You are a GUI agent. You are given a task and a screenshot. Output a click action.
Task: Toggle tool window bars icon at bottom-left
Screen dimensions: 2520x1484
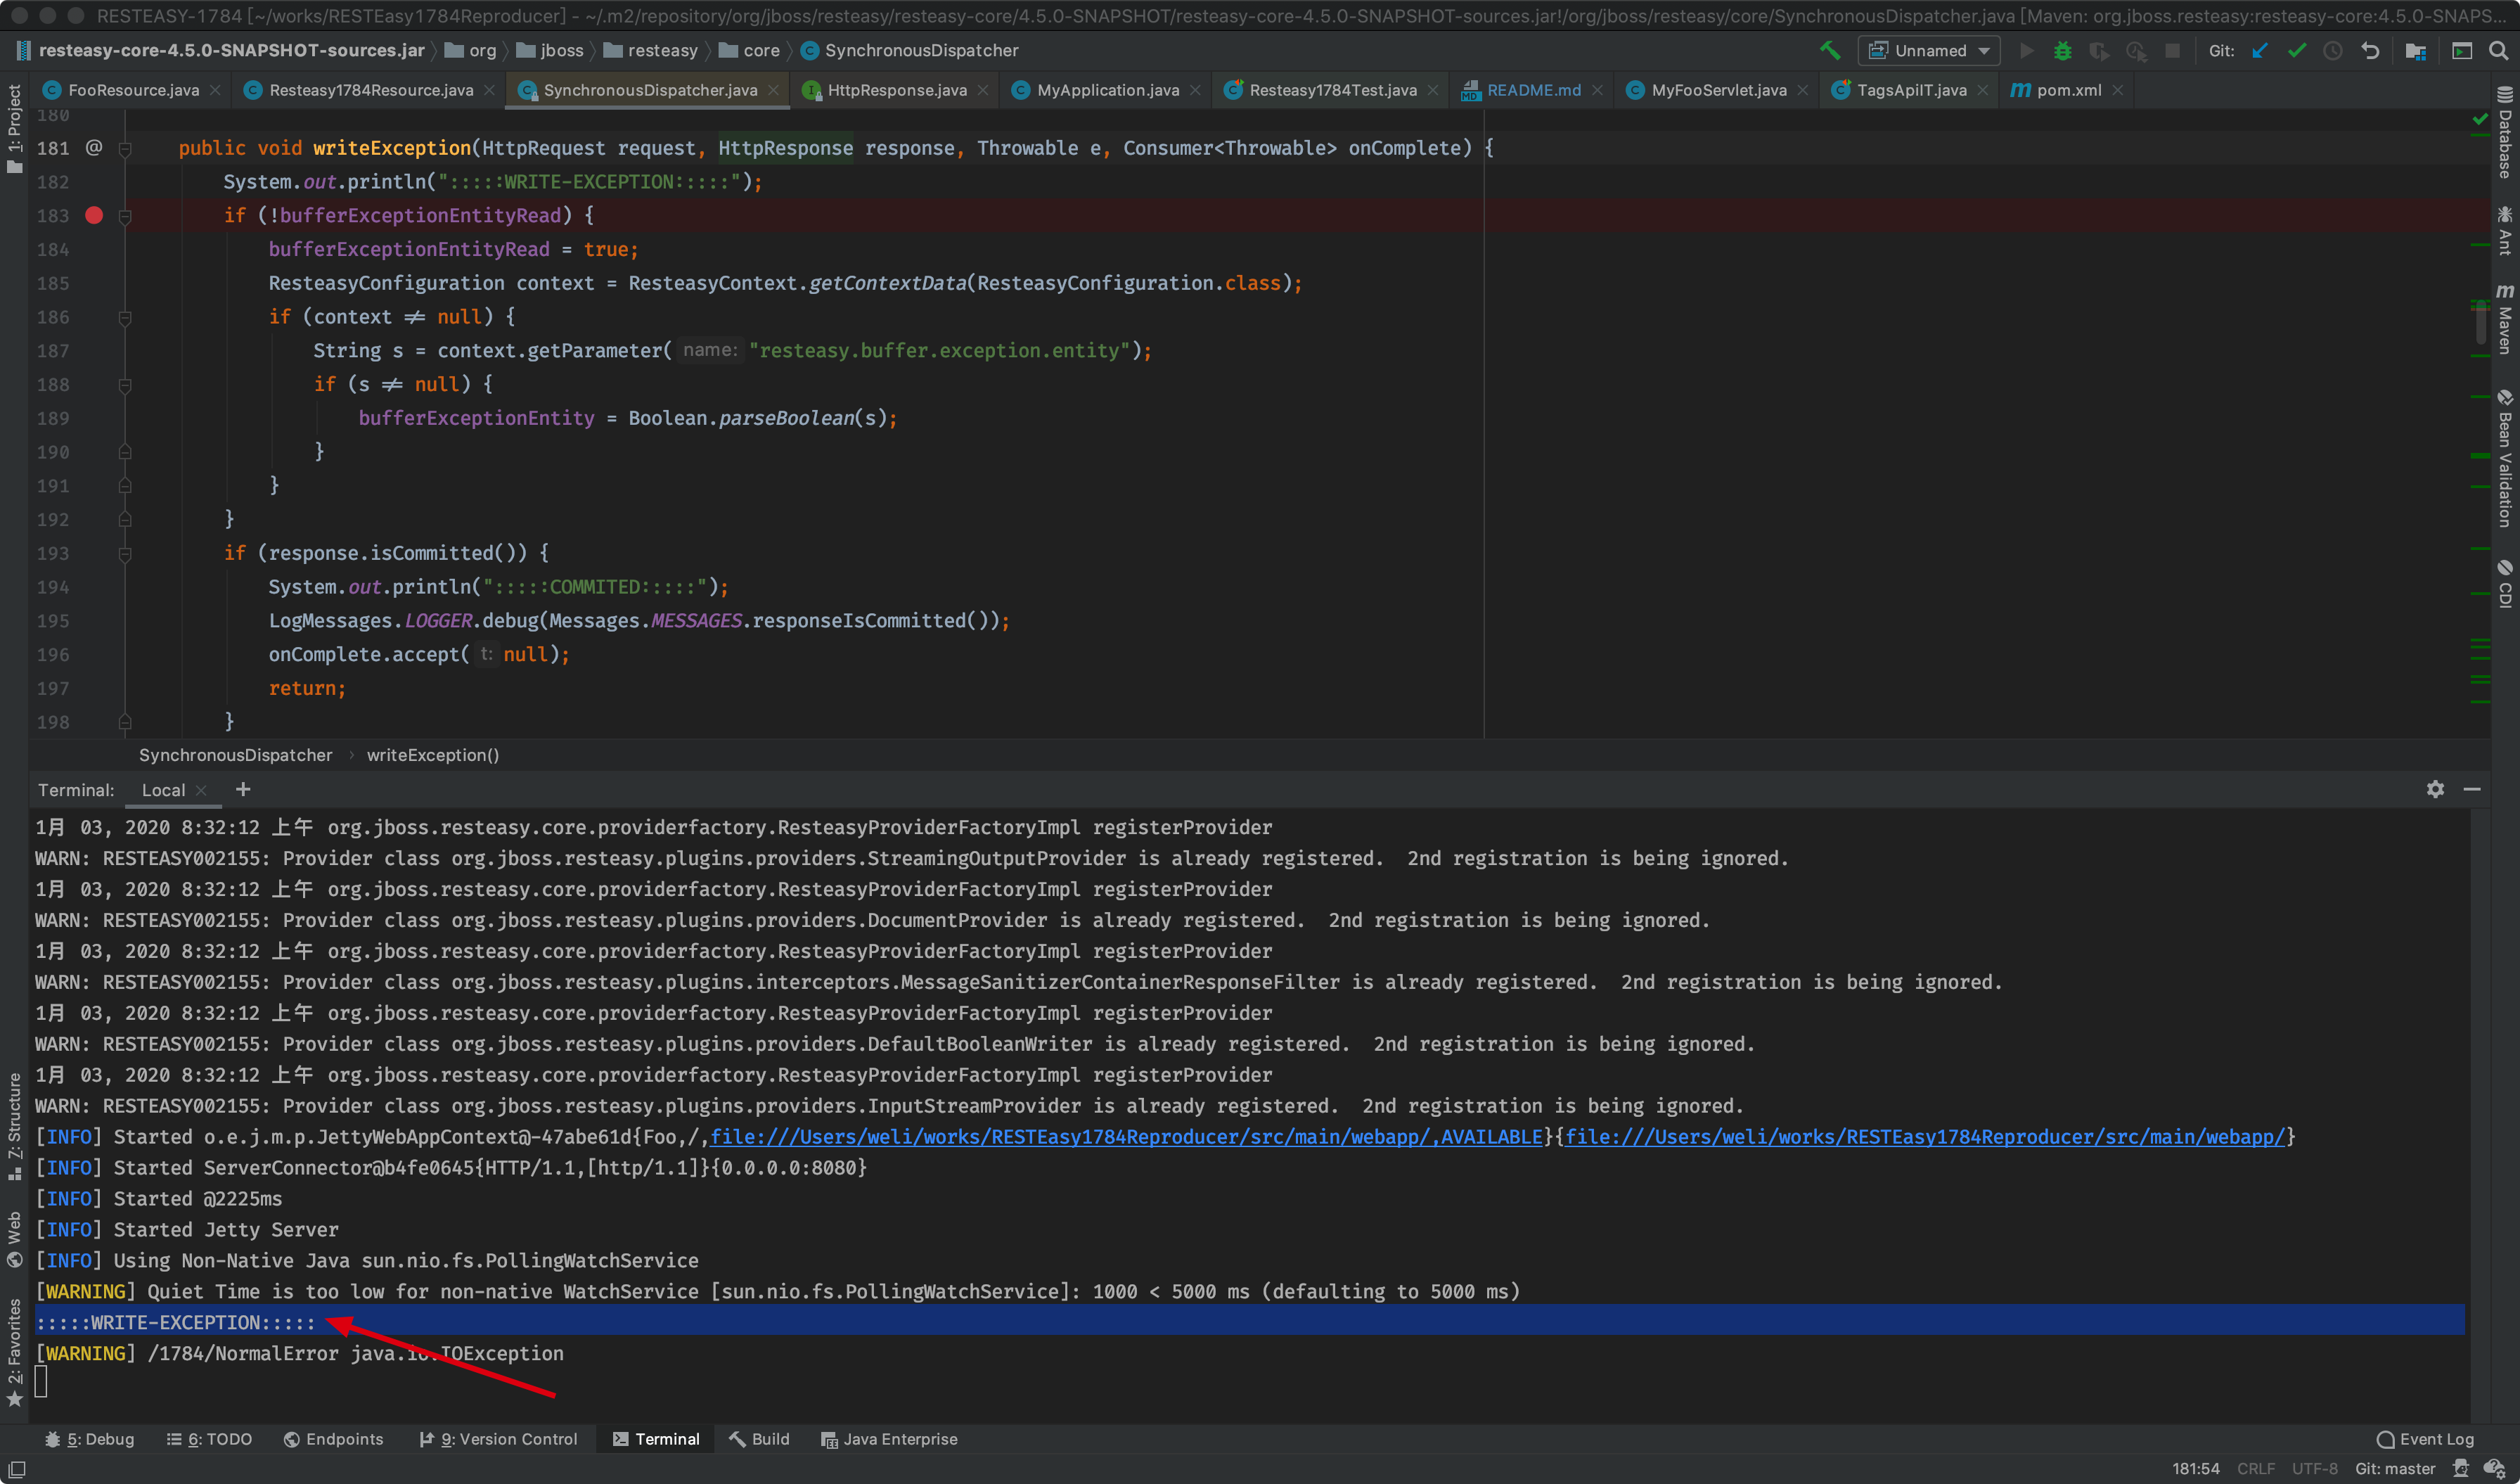click(x=16, y=1469)
